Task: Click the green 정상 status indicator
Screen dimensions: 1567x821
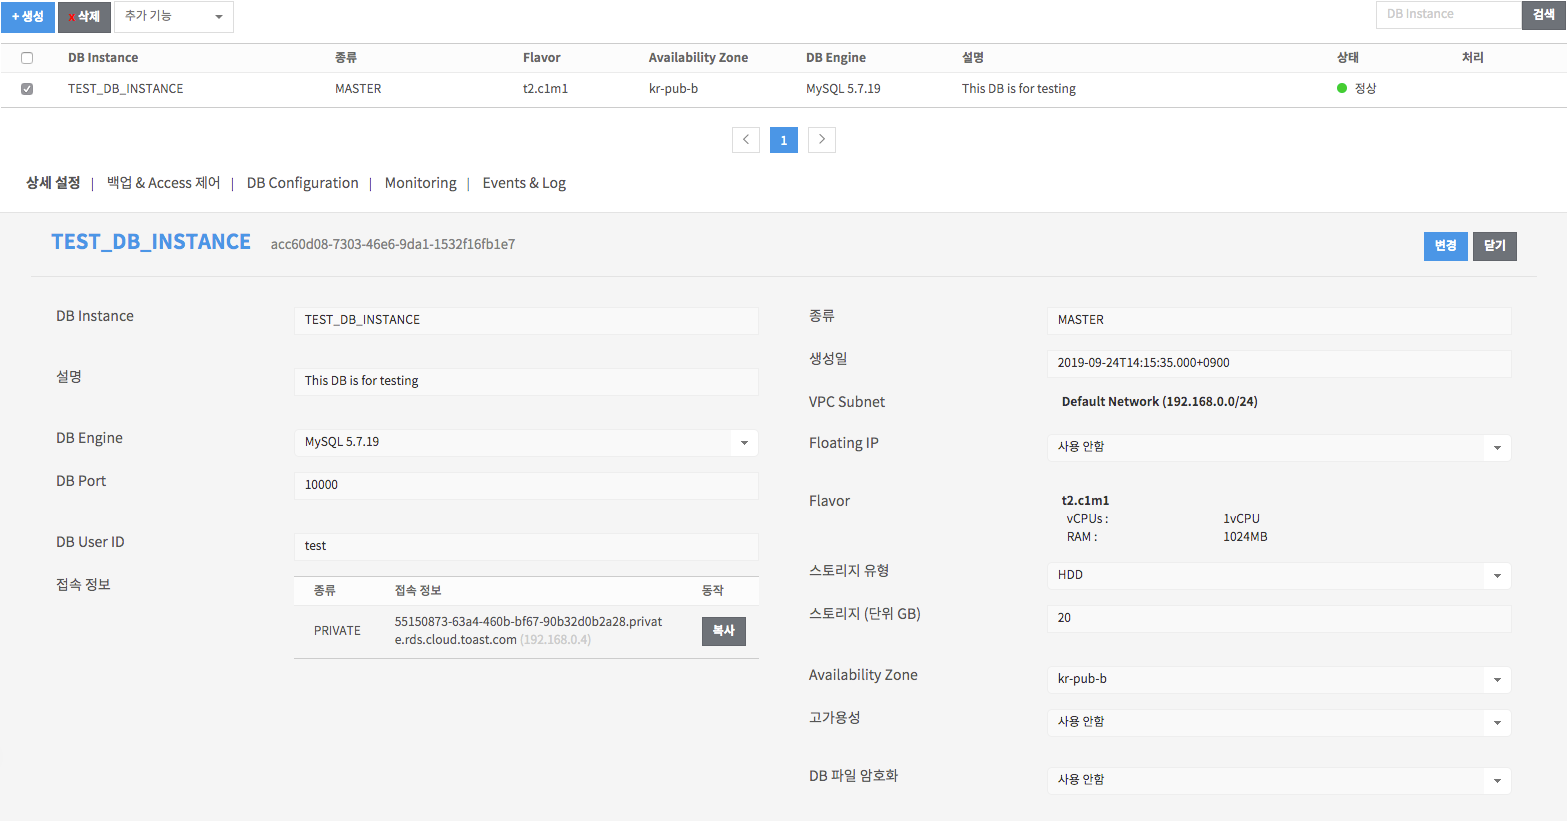Action: coord(1357,88)
